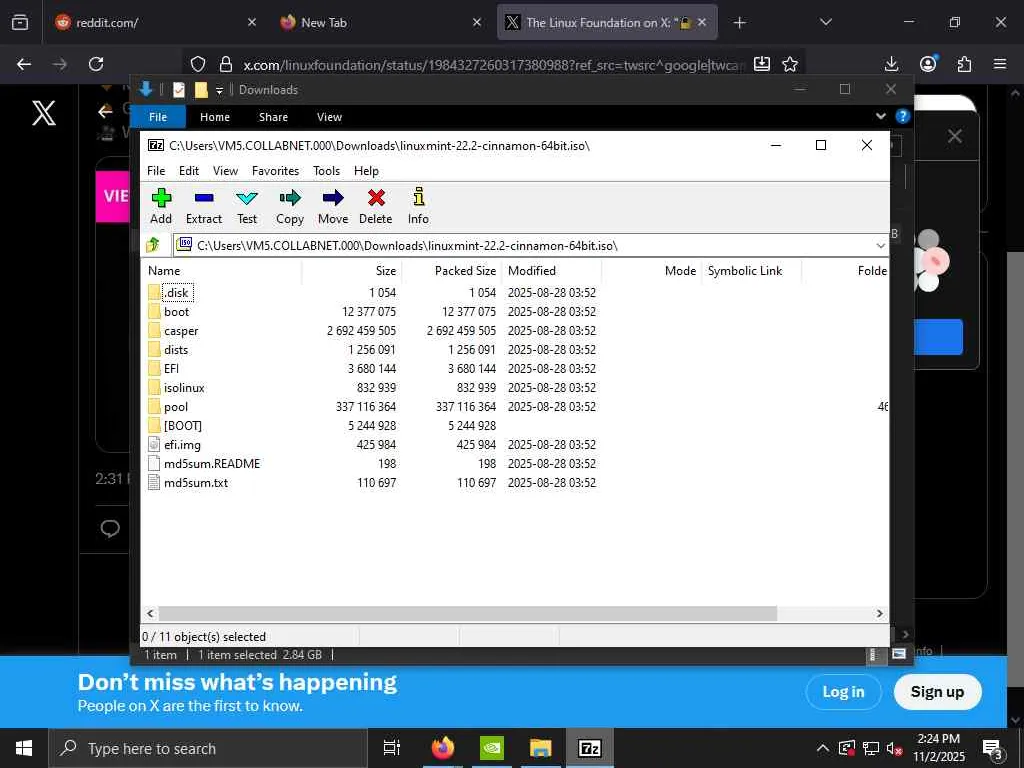Viewport: 1024px width, 768px height.
Task: Open the Favorites menu in 7-Zip
Action: (276, 170)
